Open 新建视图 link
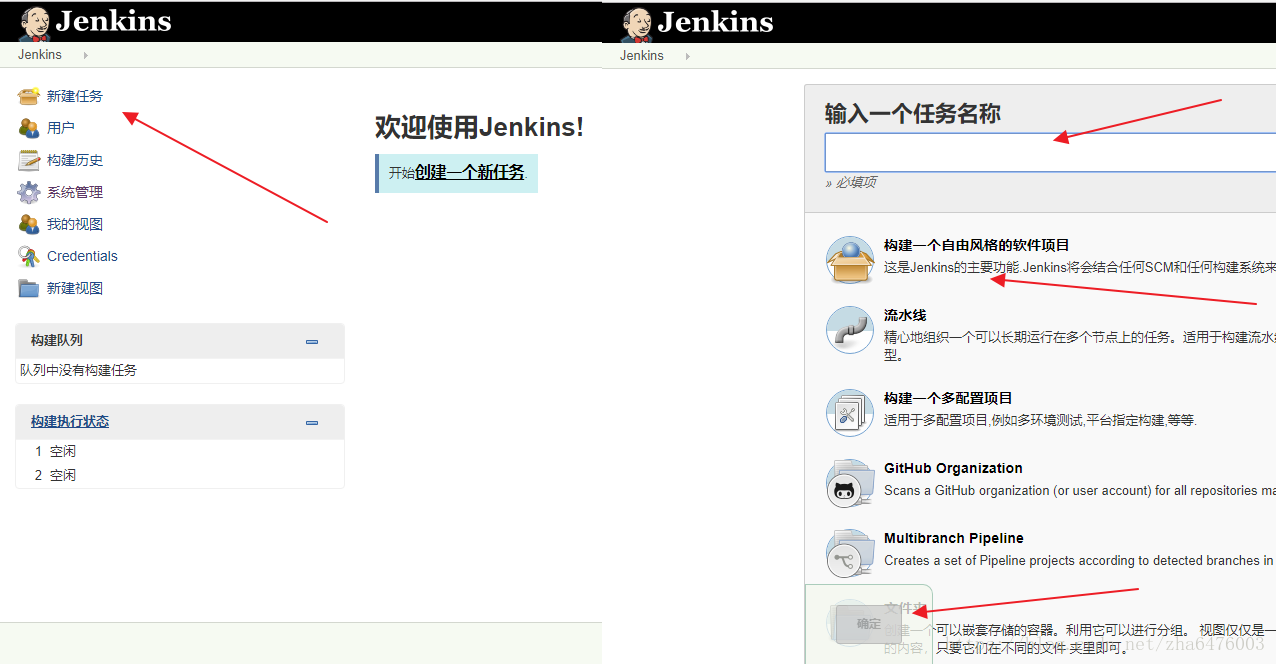The width and height of the screenshot is (1276, 664). click(75, 288)
